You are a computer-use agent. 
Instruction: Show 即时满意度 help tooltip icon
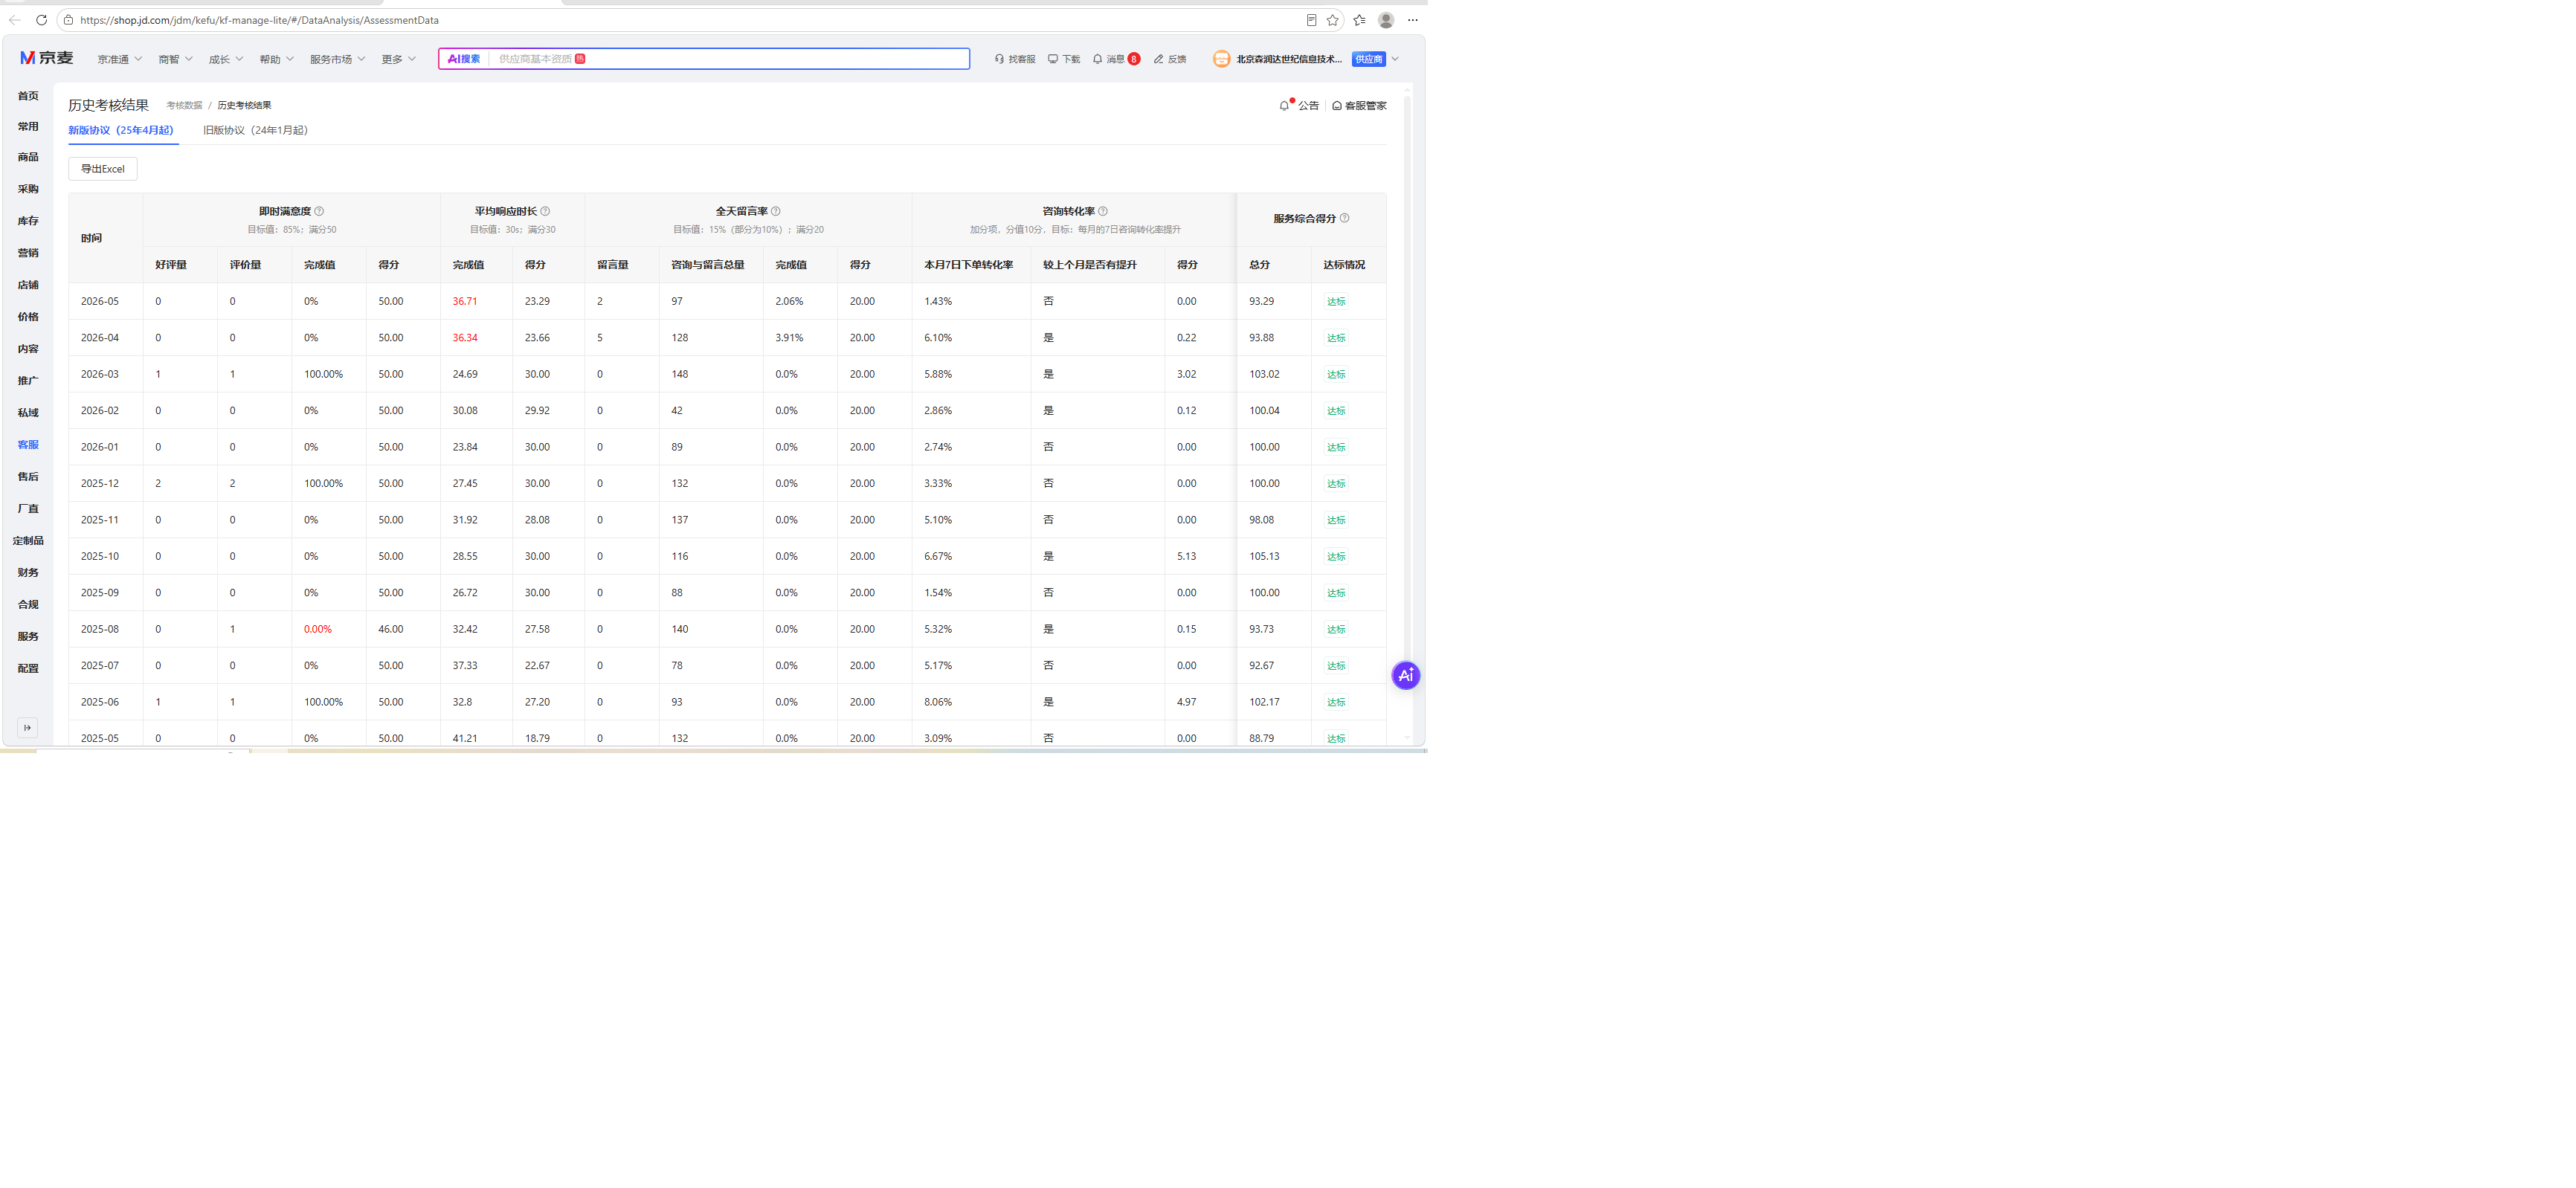click(x=319, y=211)
